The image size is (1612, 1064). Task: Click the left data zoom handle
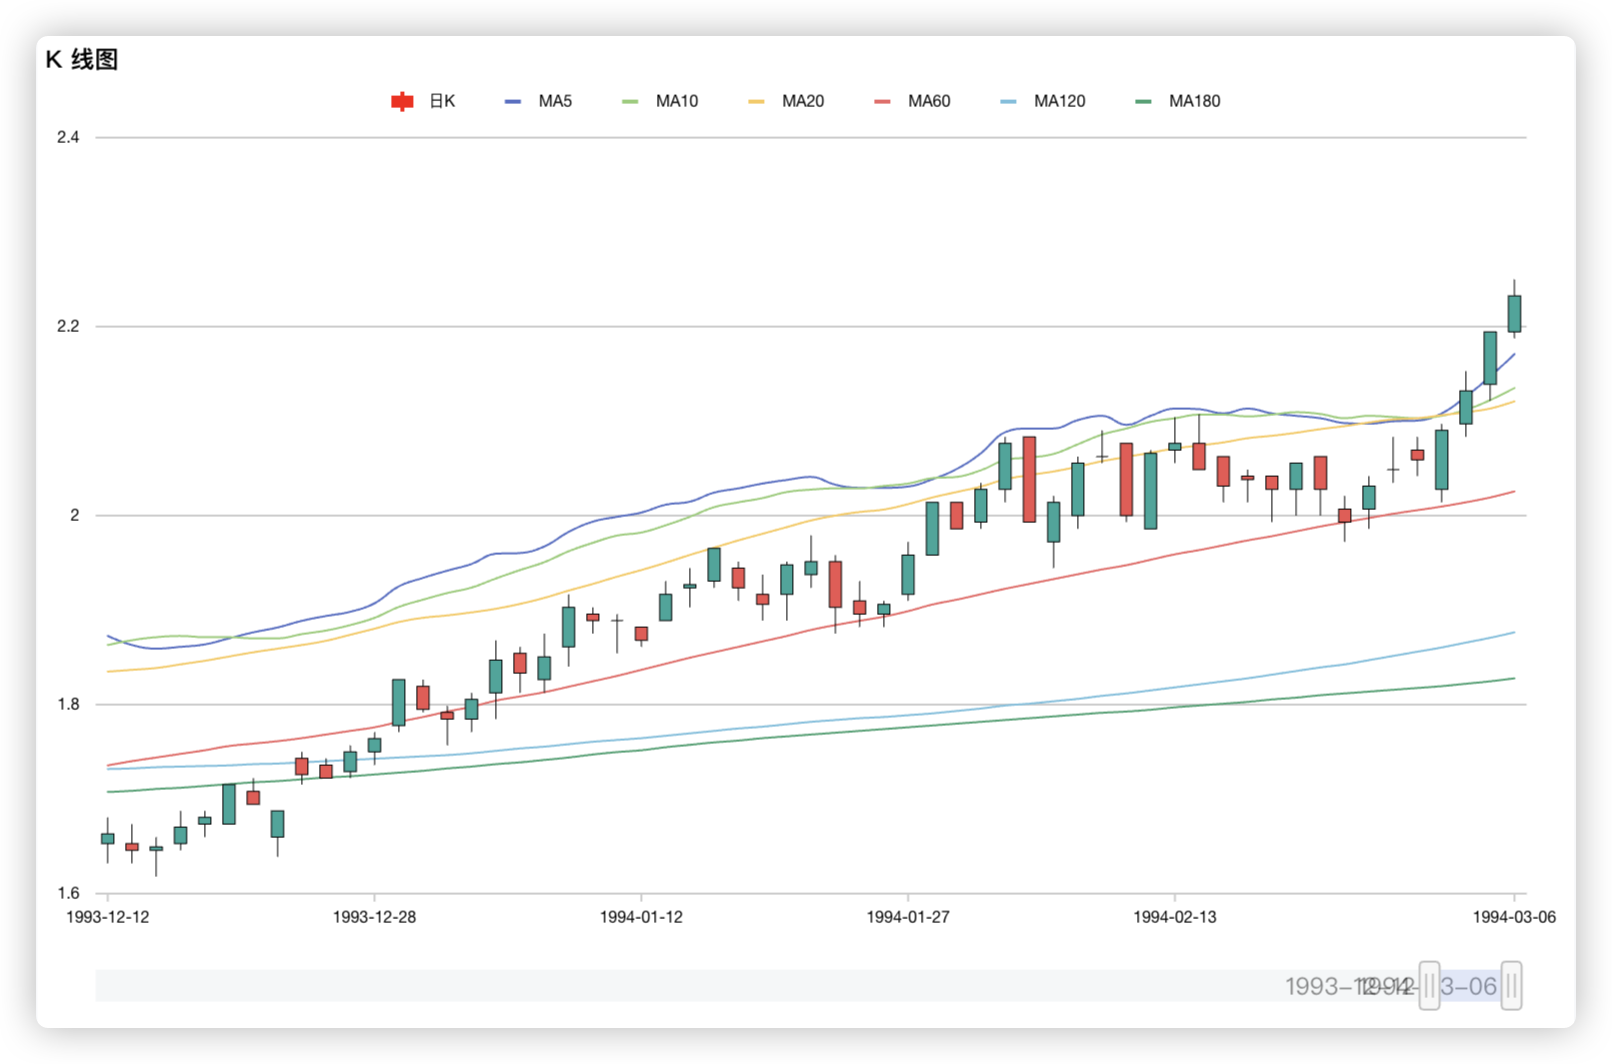click(x=1429, y=986)
